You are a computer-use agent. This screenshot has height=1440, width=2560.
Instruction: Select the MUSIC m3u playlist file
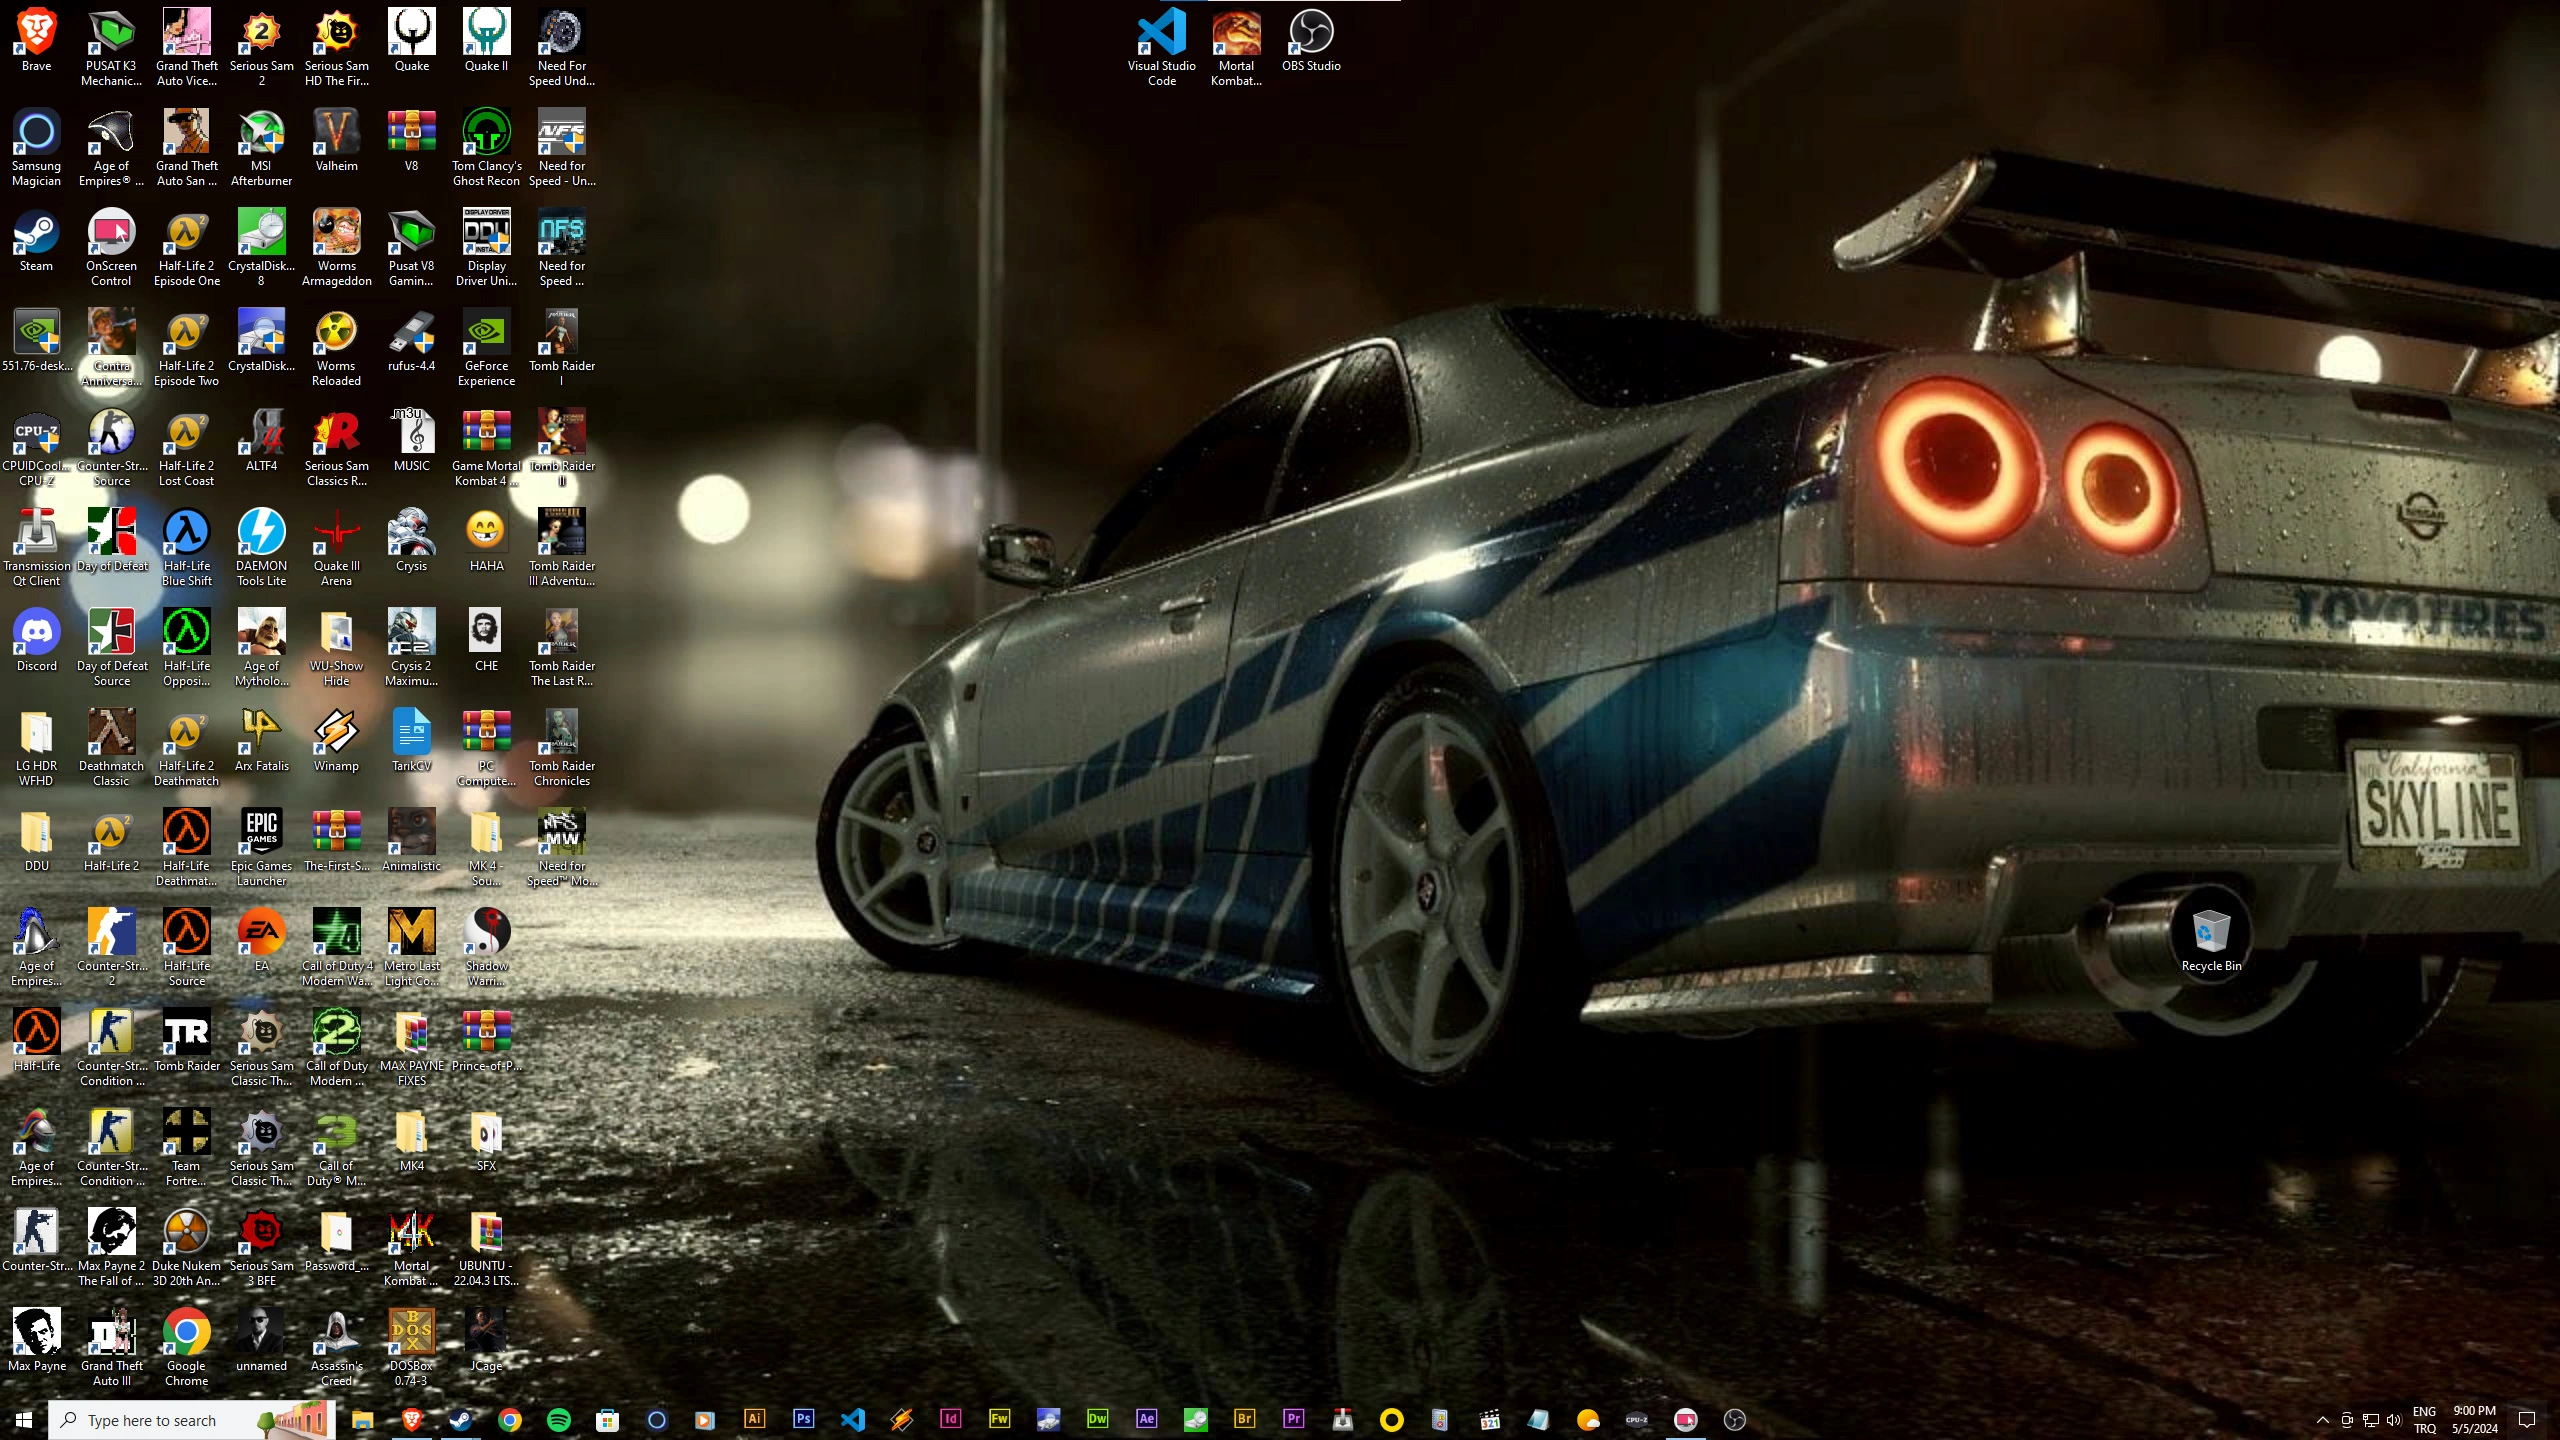[x=411, y=441]
